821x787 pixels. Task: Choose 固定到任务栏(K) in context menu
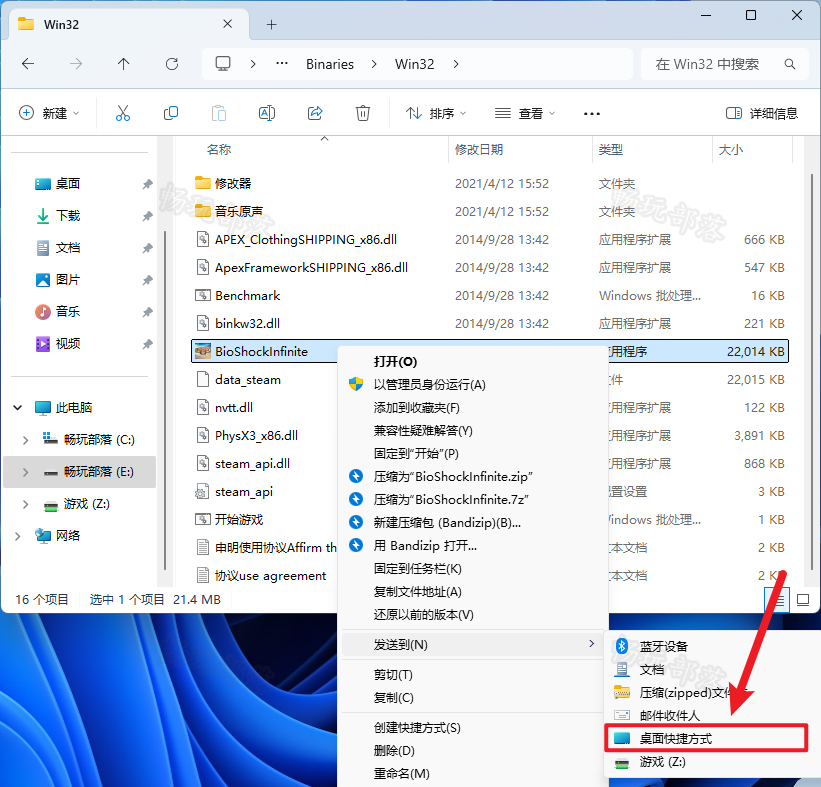tap(473, 569)
